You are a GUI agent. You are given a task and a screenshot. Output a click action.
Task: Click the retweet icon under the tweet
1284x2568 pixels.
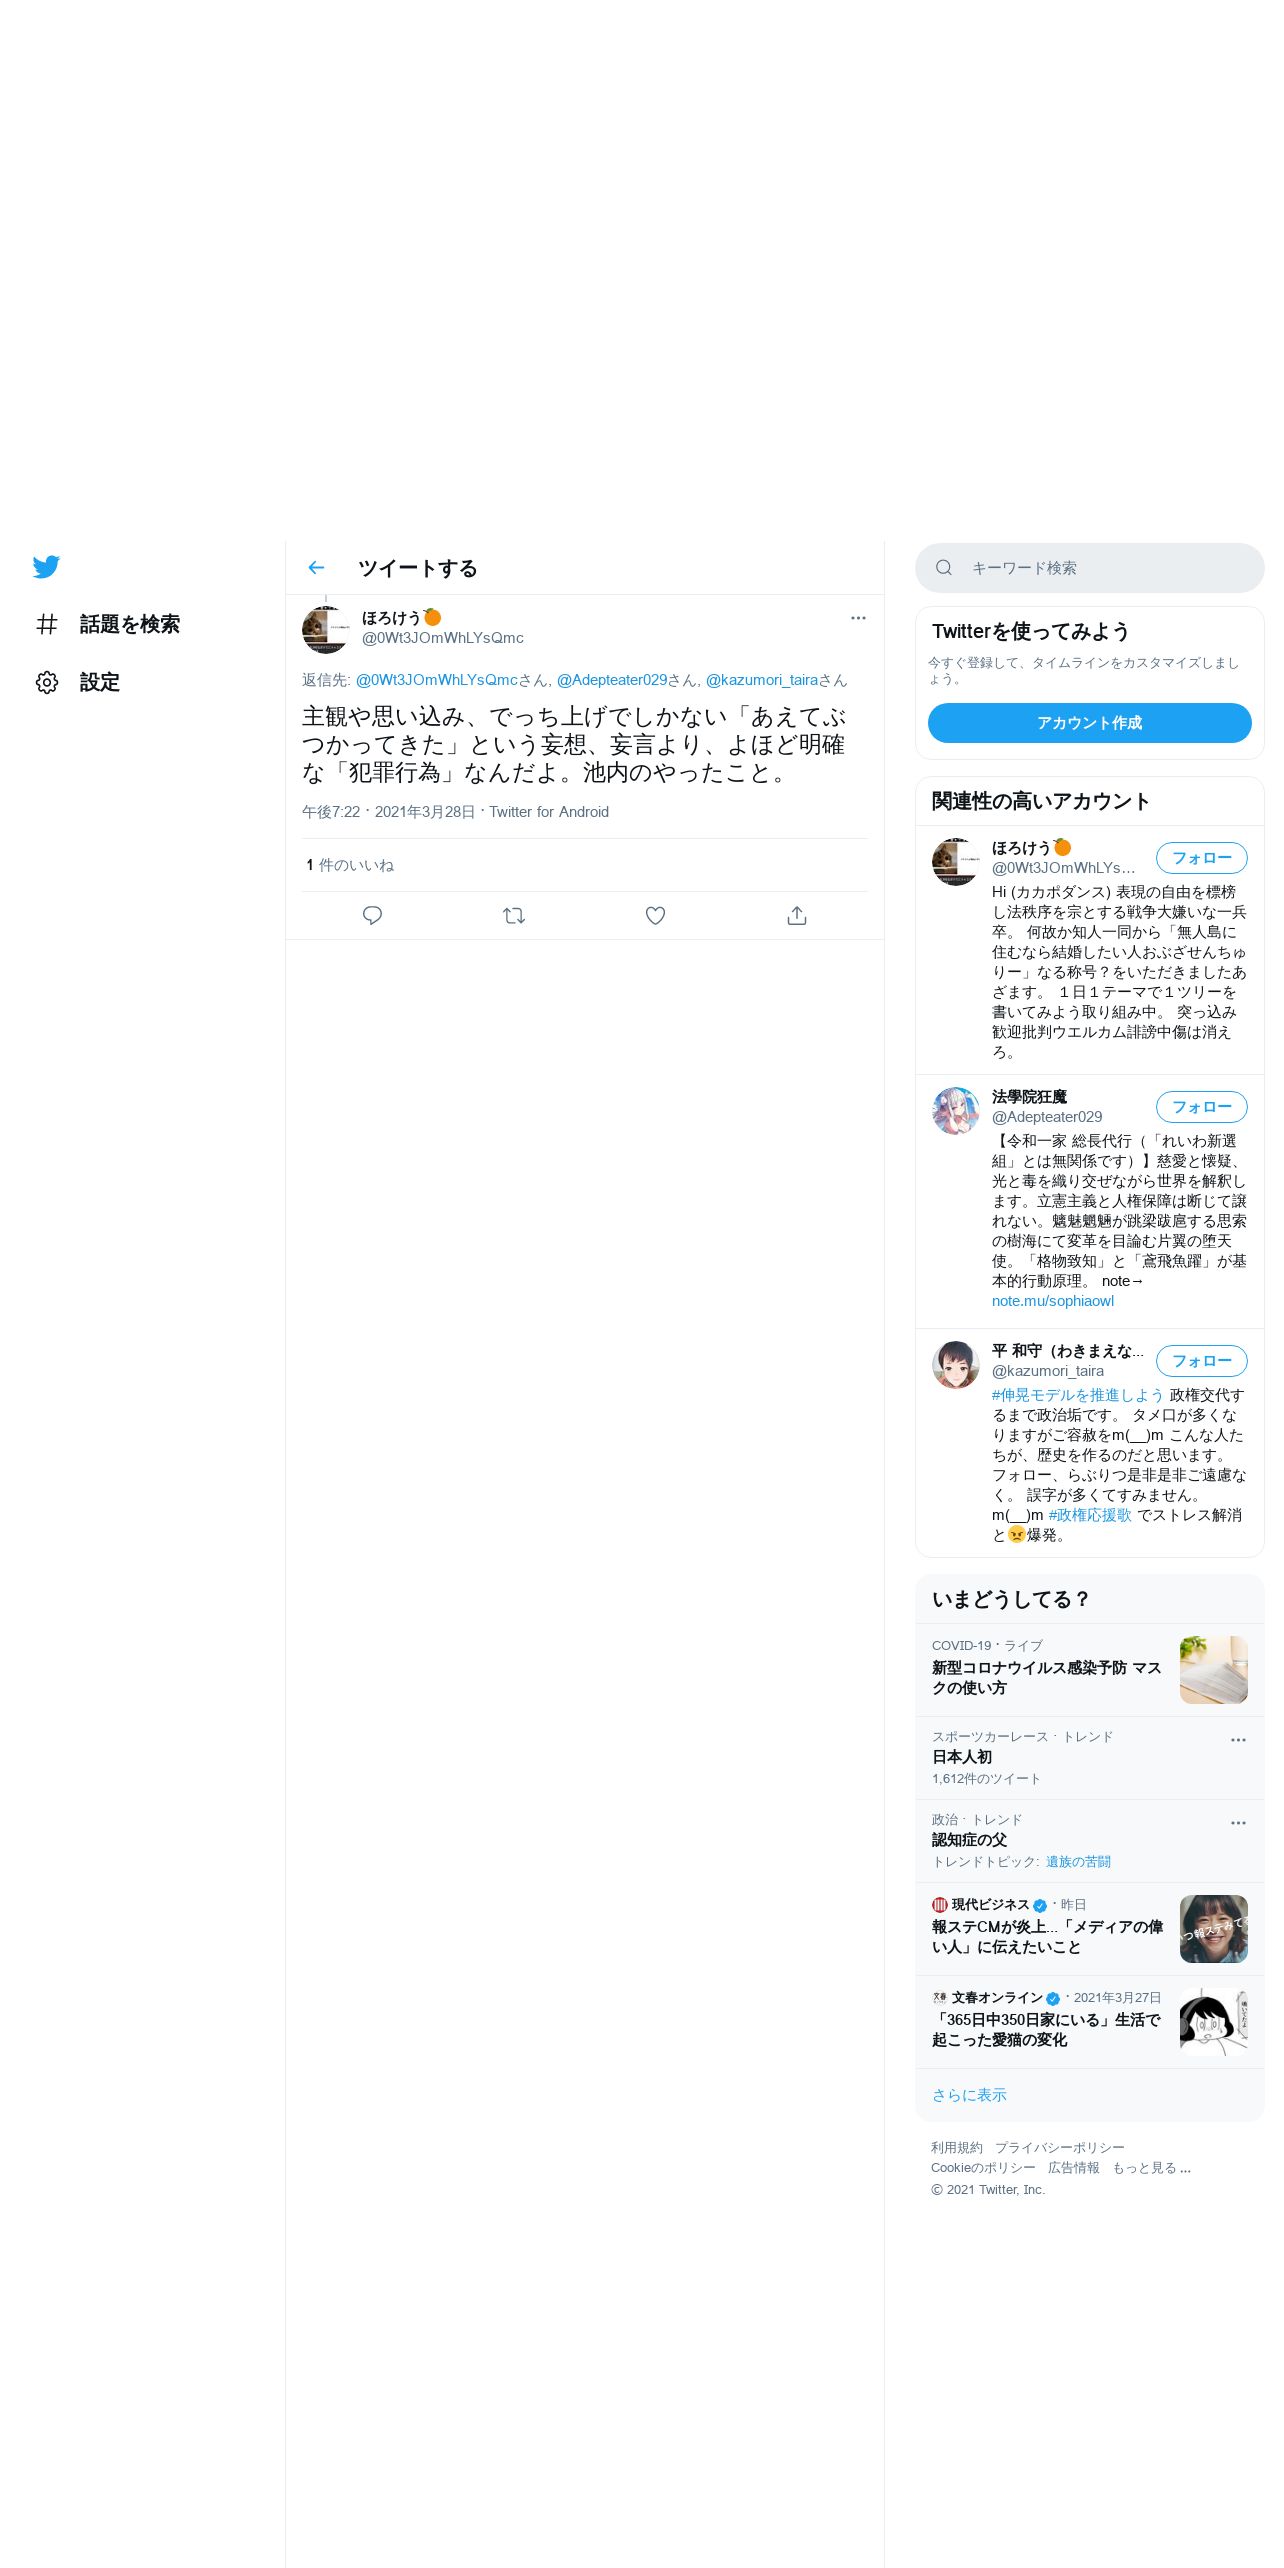coord(514,915)
